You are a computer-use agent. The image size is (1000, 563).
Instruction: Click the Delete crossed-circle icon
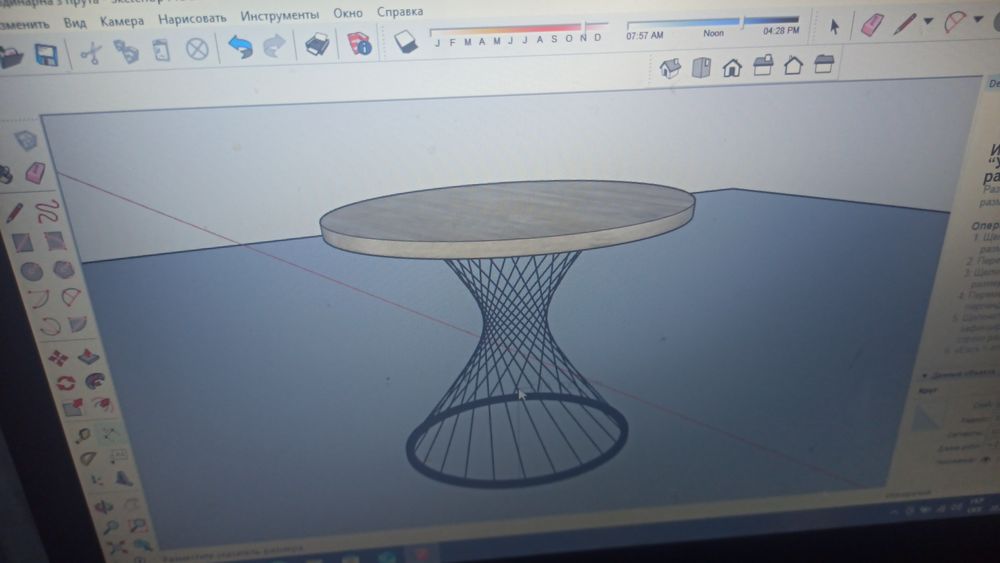pos(197,48)
